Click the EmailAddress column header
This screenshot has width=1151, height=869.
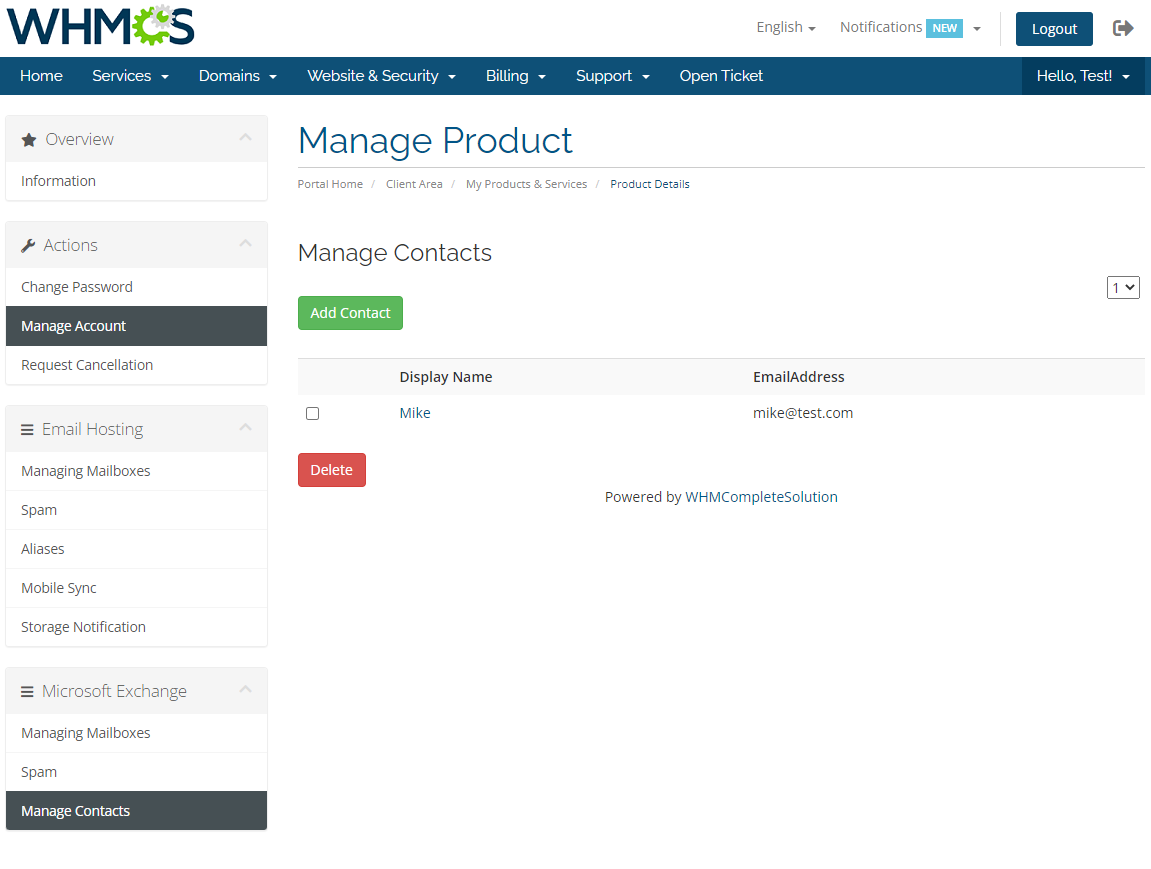[799, 377]
